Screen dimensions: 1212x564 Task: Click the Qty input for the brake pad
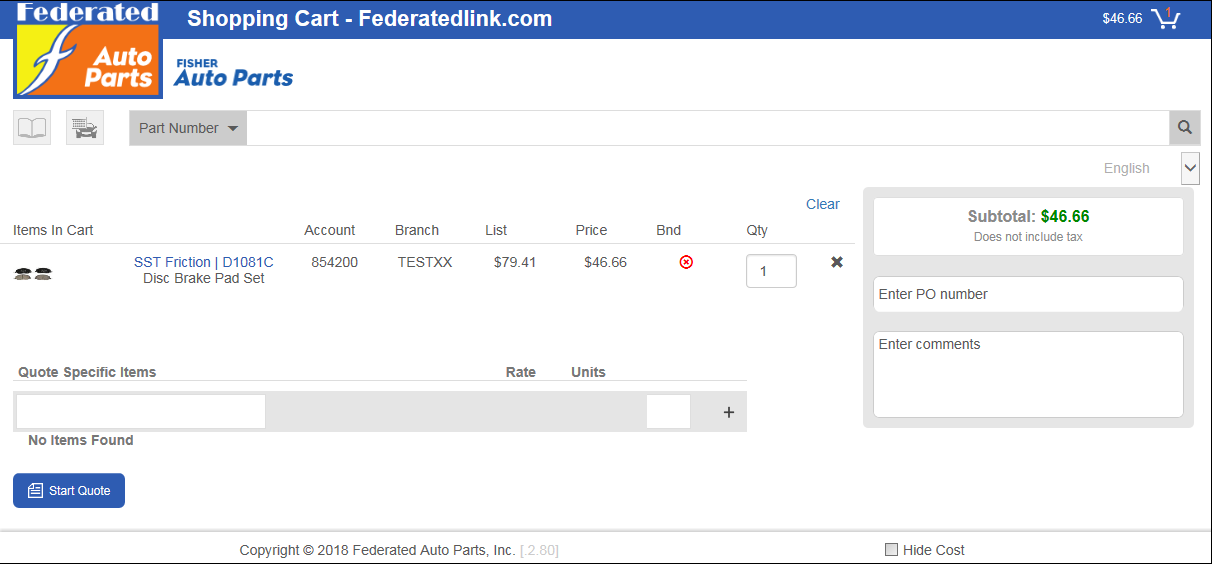[x=771, y=271]
